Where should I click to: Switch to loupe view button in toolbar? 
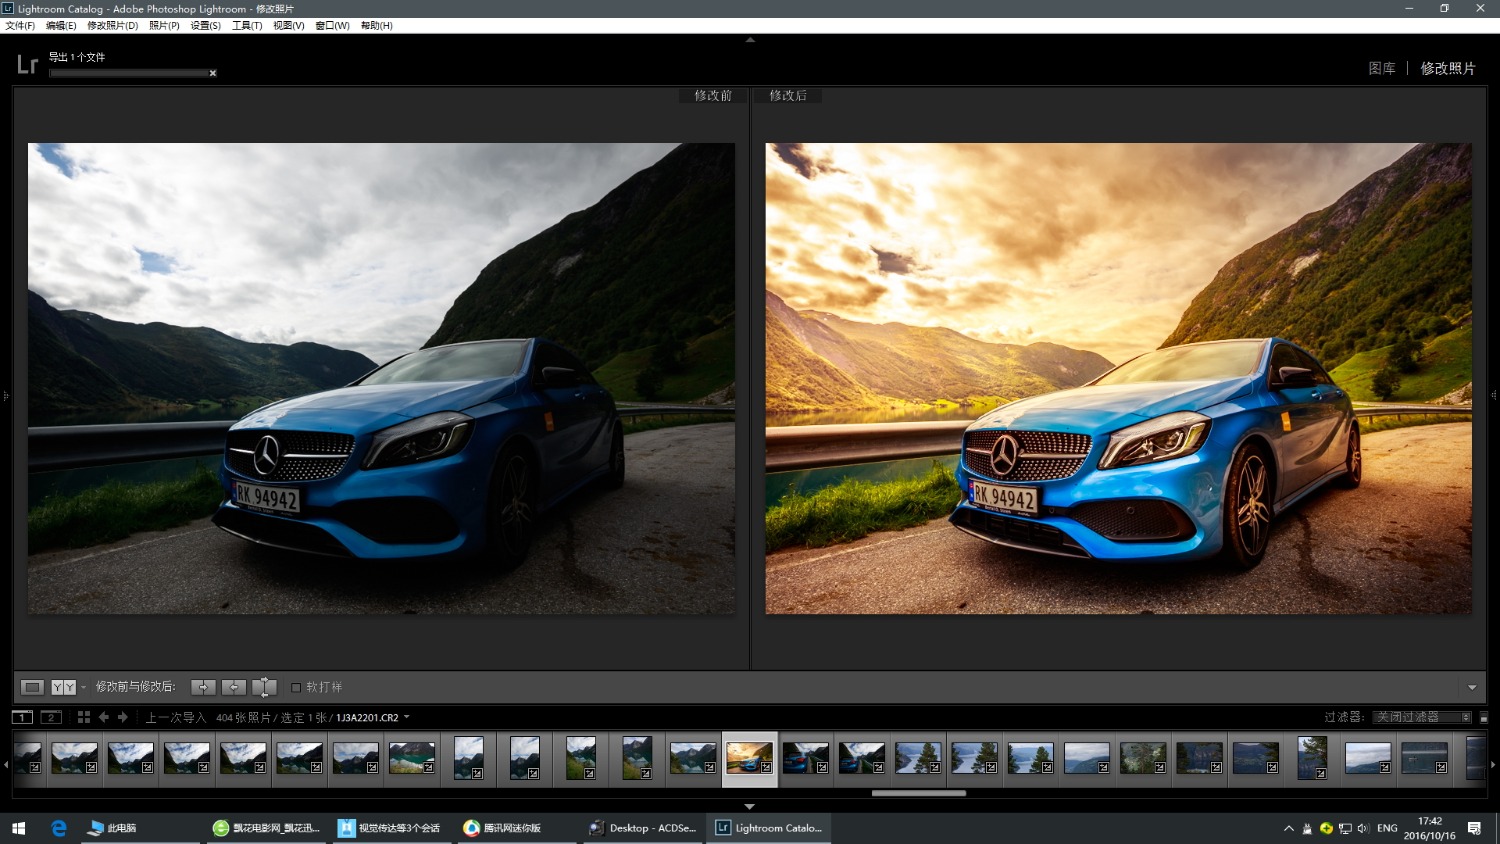point(33,687)
